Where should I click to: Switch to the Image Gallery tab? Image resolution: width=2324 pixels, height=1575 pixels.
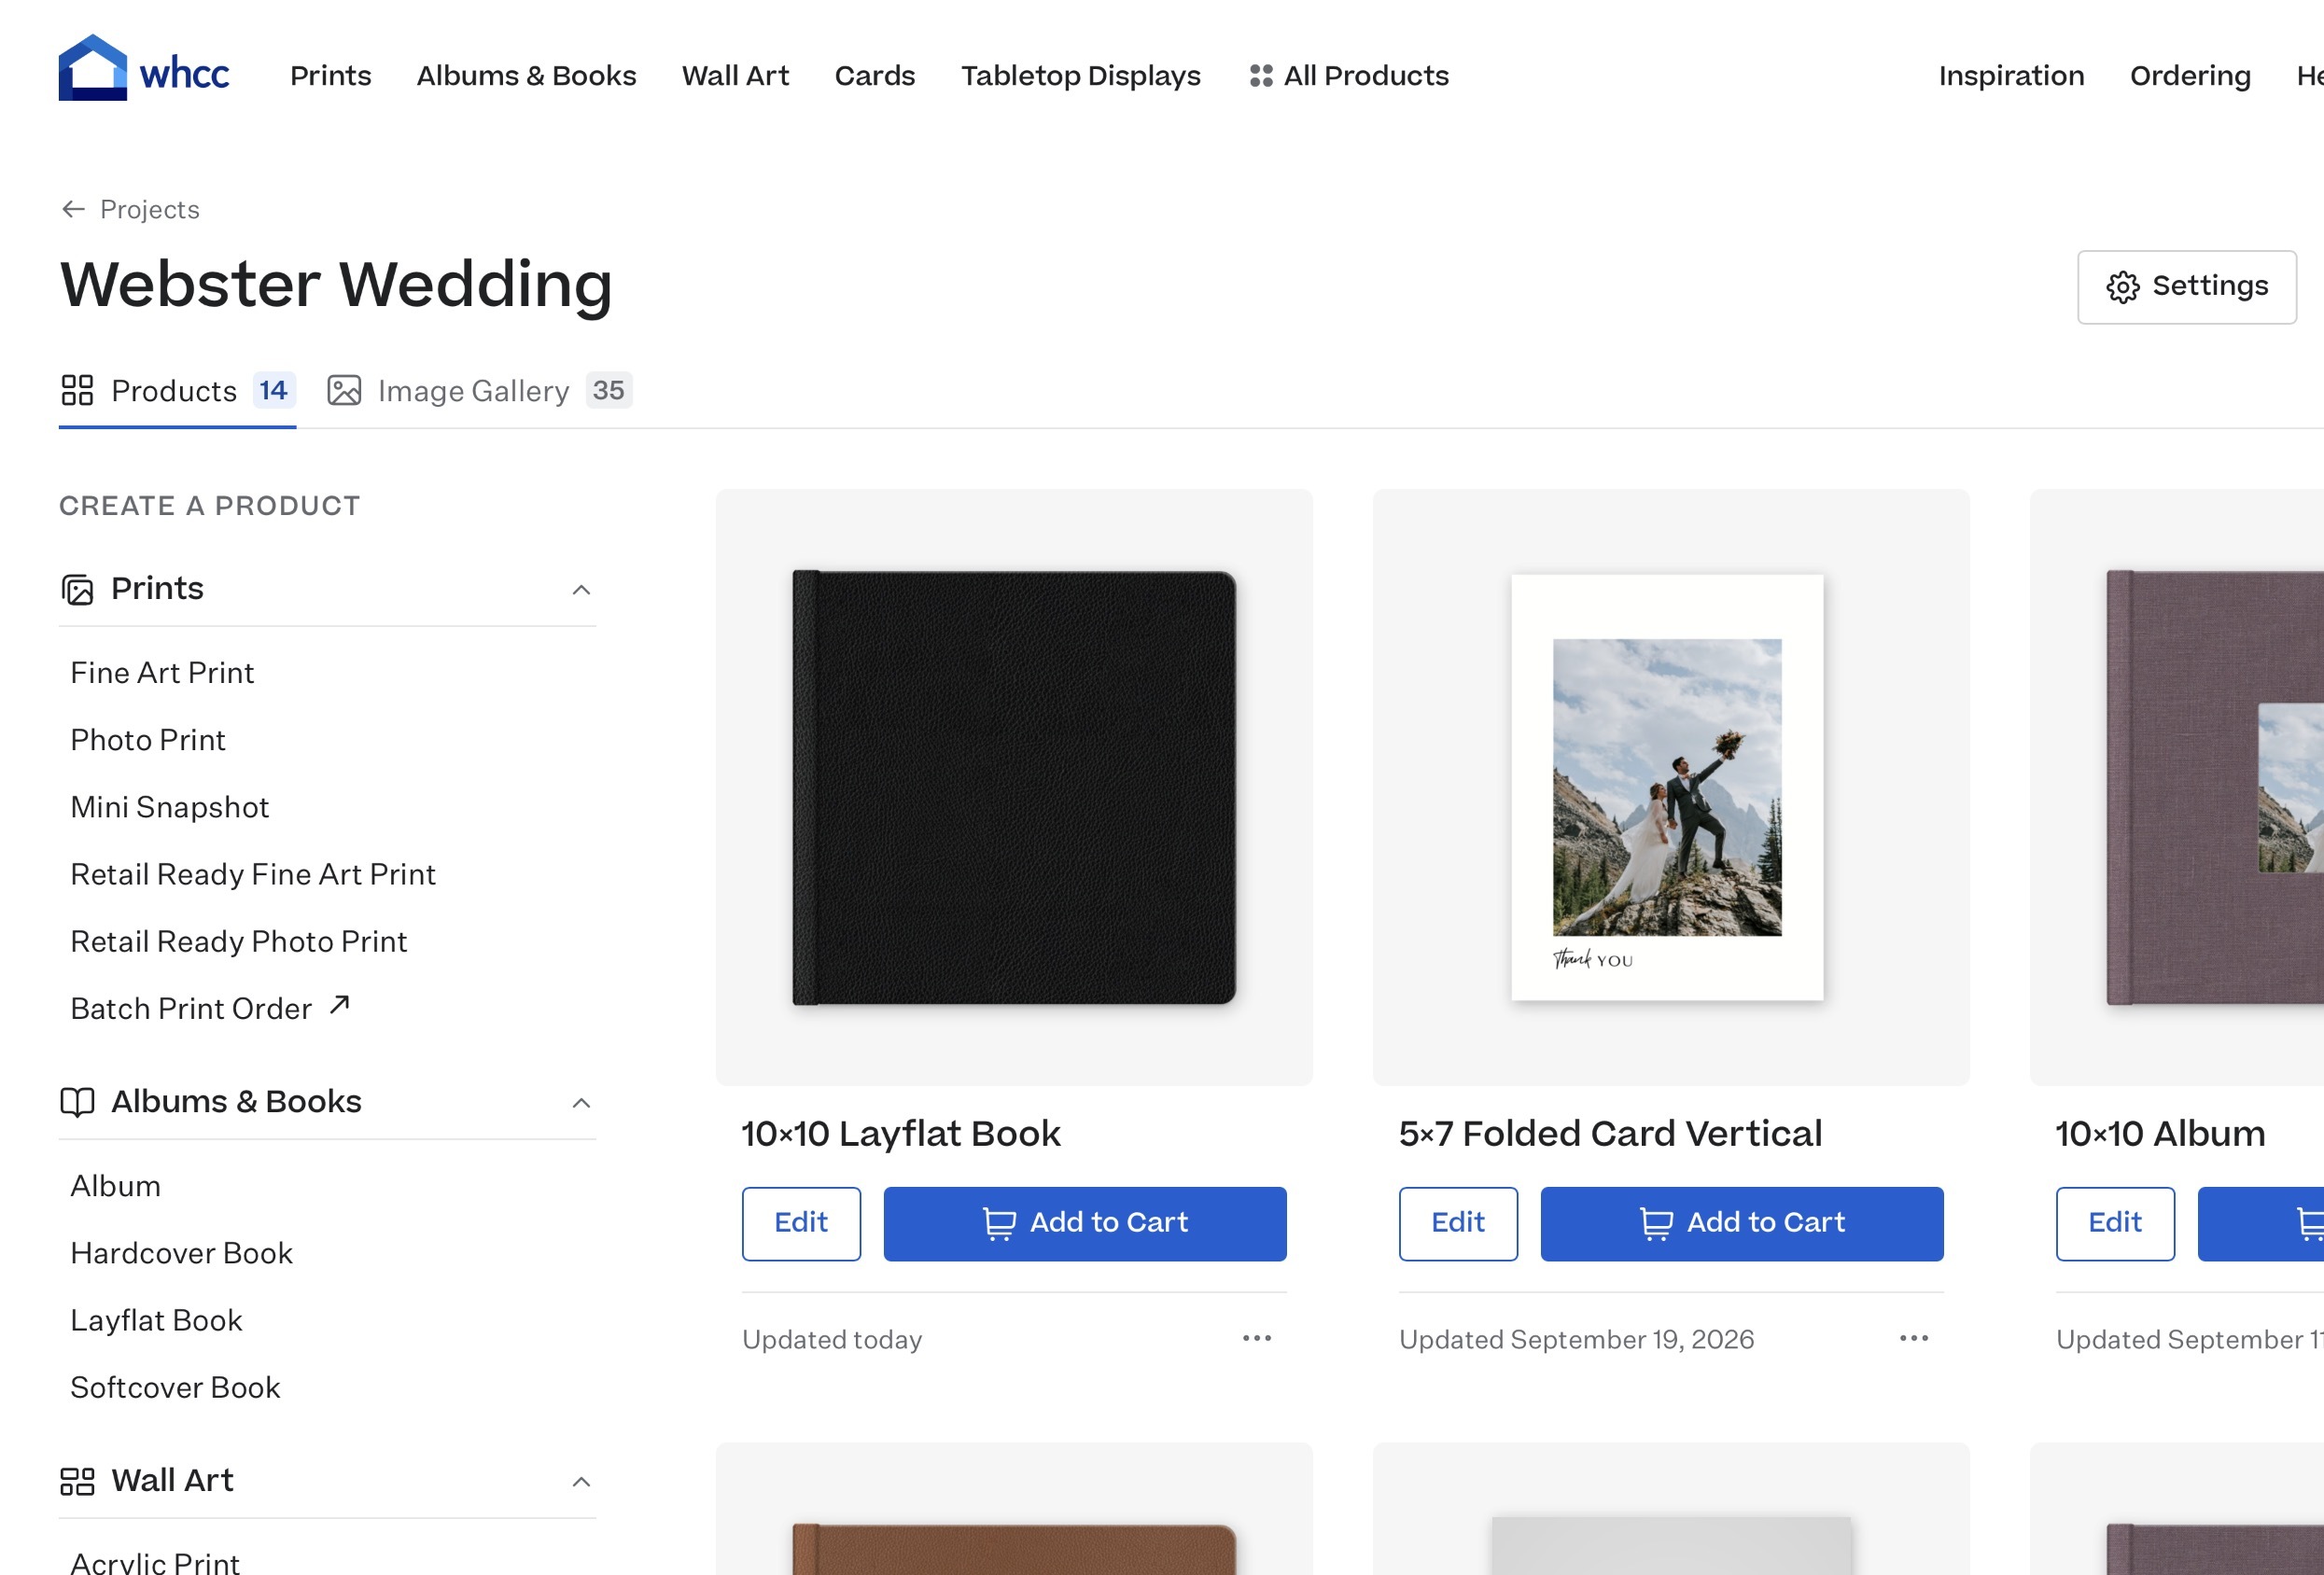pos(479,391)
